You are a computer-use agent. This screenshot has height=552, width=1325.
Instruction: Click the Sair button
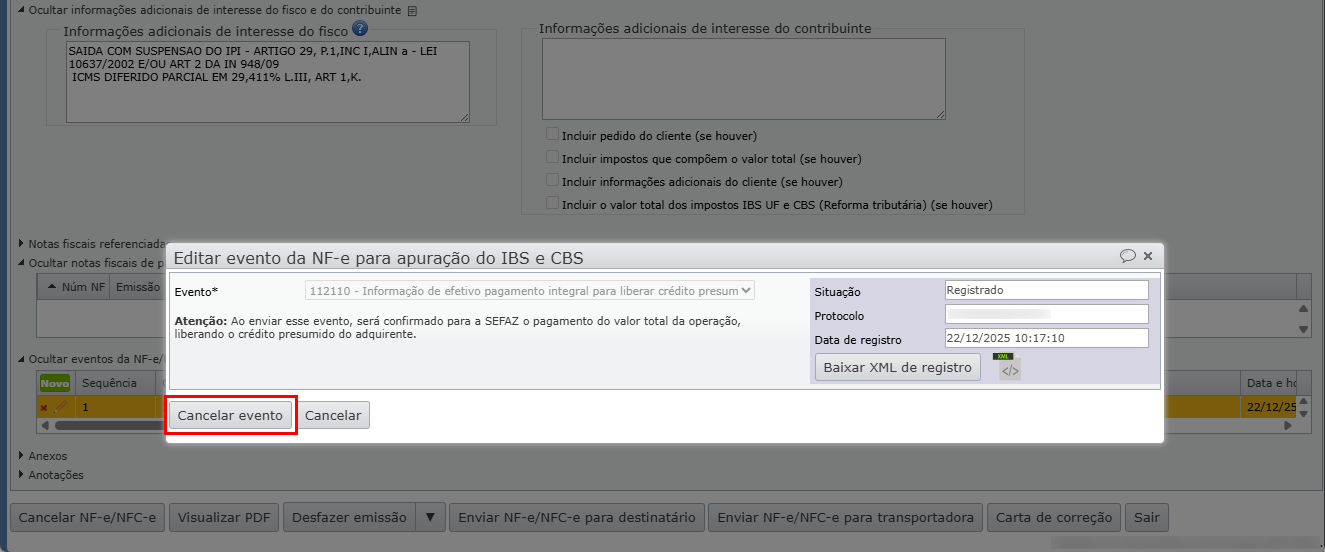(x=1146, y=517)
